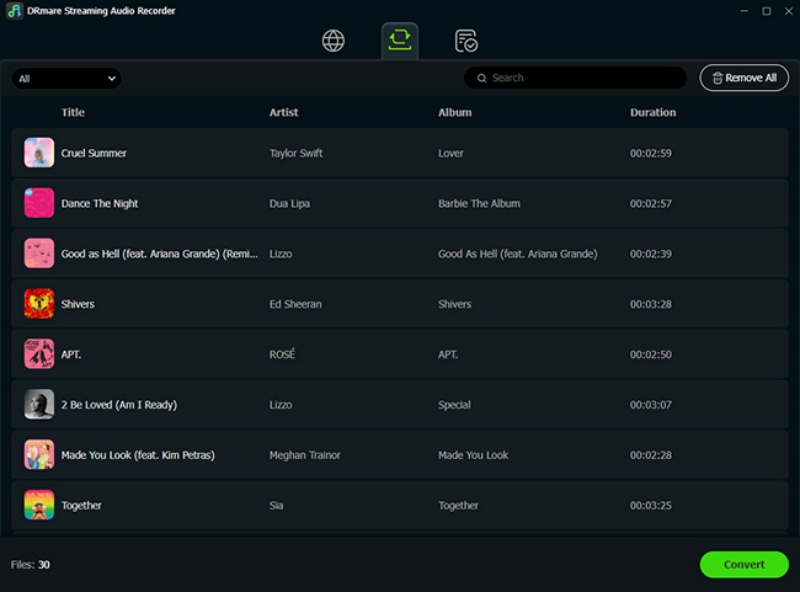Screen dimensions: 800x592
Task: Click the green Convert button
Action: 743,564
